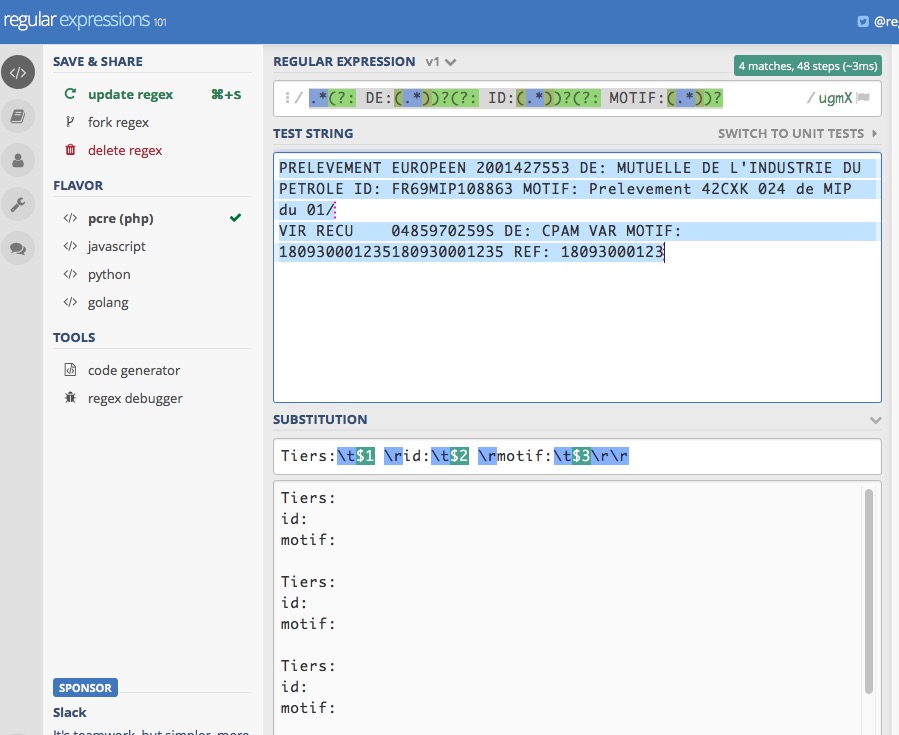
Task: Click the Twitter icon in the header
Action: (862, 22)
